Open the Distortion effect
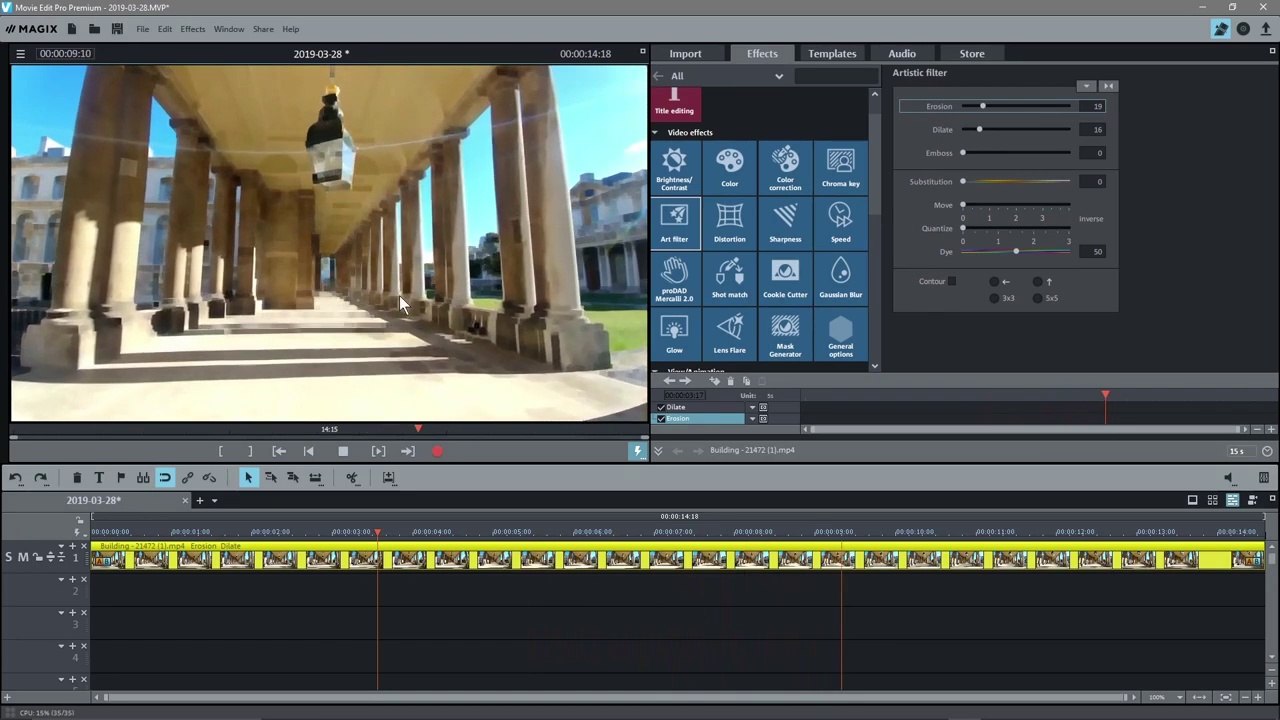Viewport: 1280px width, 720px height. [x=730, y=223]
